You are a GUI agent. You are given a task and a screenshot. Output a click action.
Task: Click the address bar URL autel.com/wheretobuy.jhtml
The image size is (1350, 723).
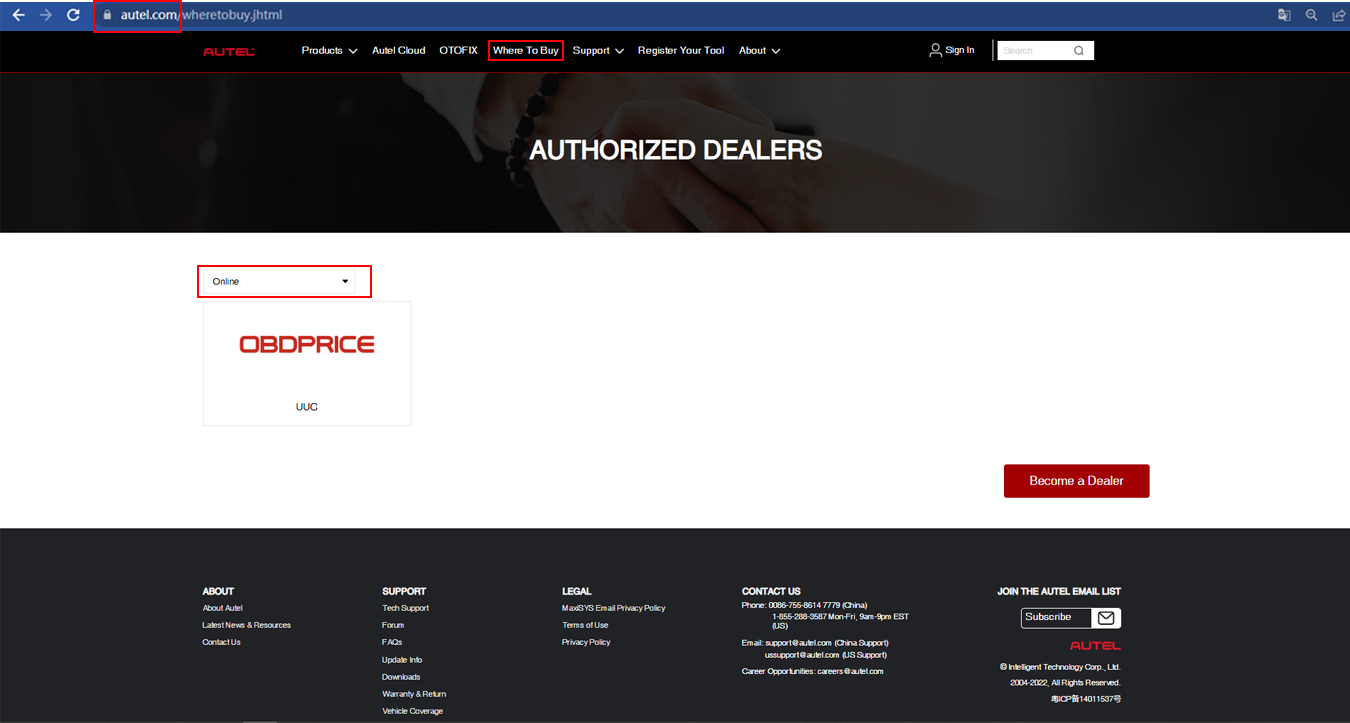[x=201, y=15]
